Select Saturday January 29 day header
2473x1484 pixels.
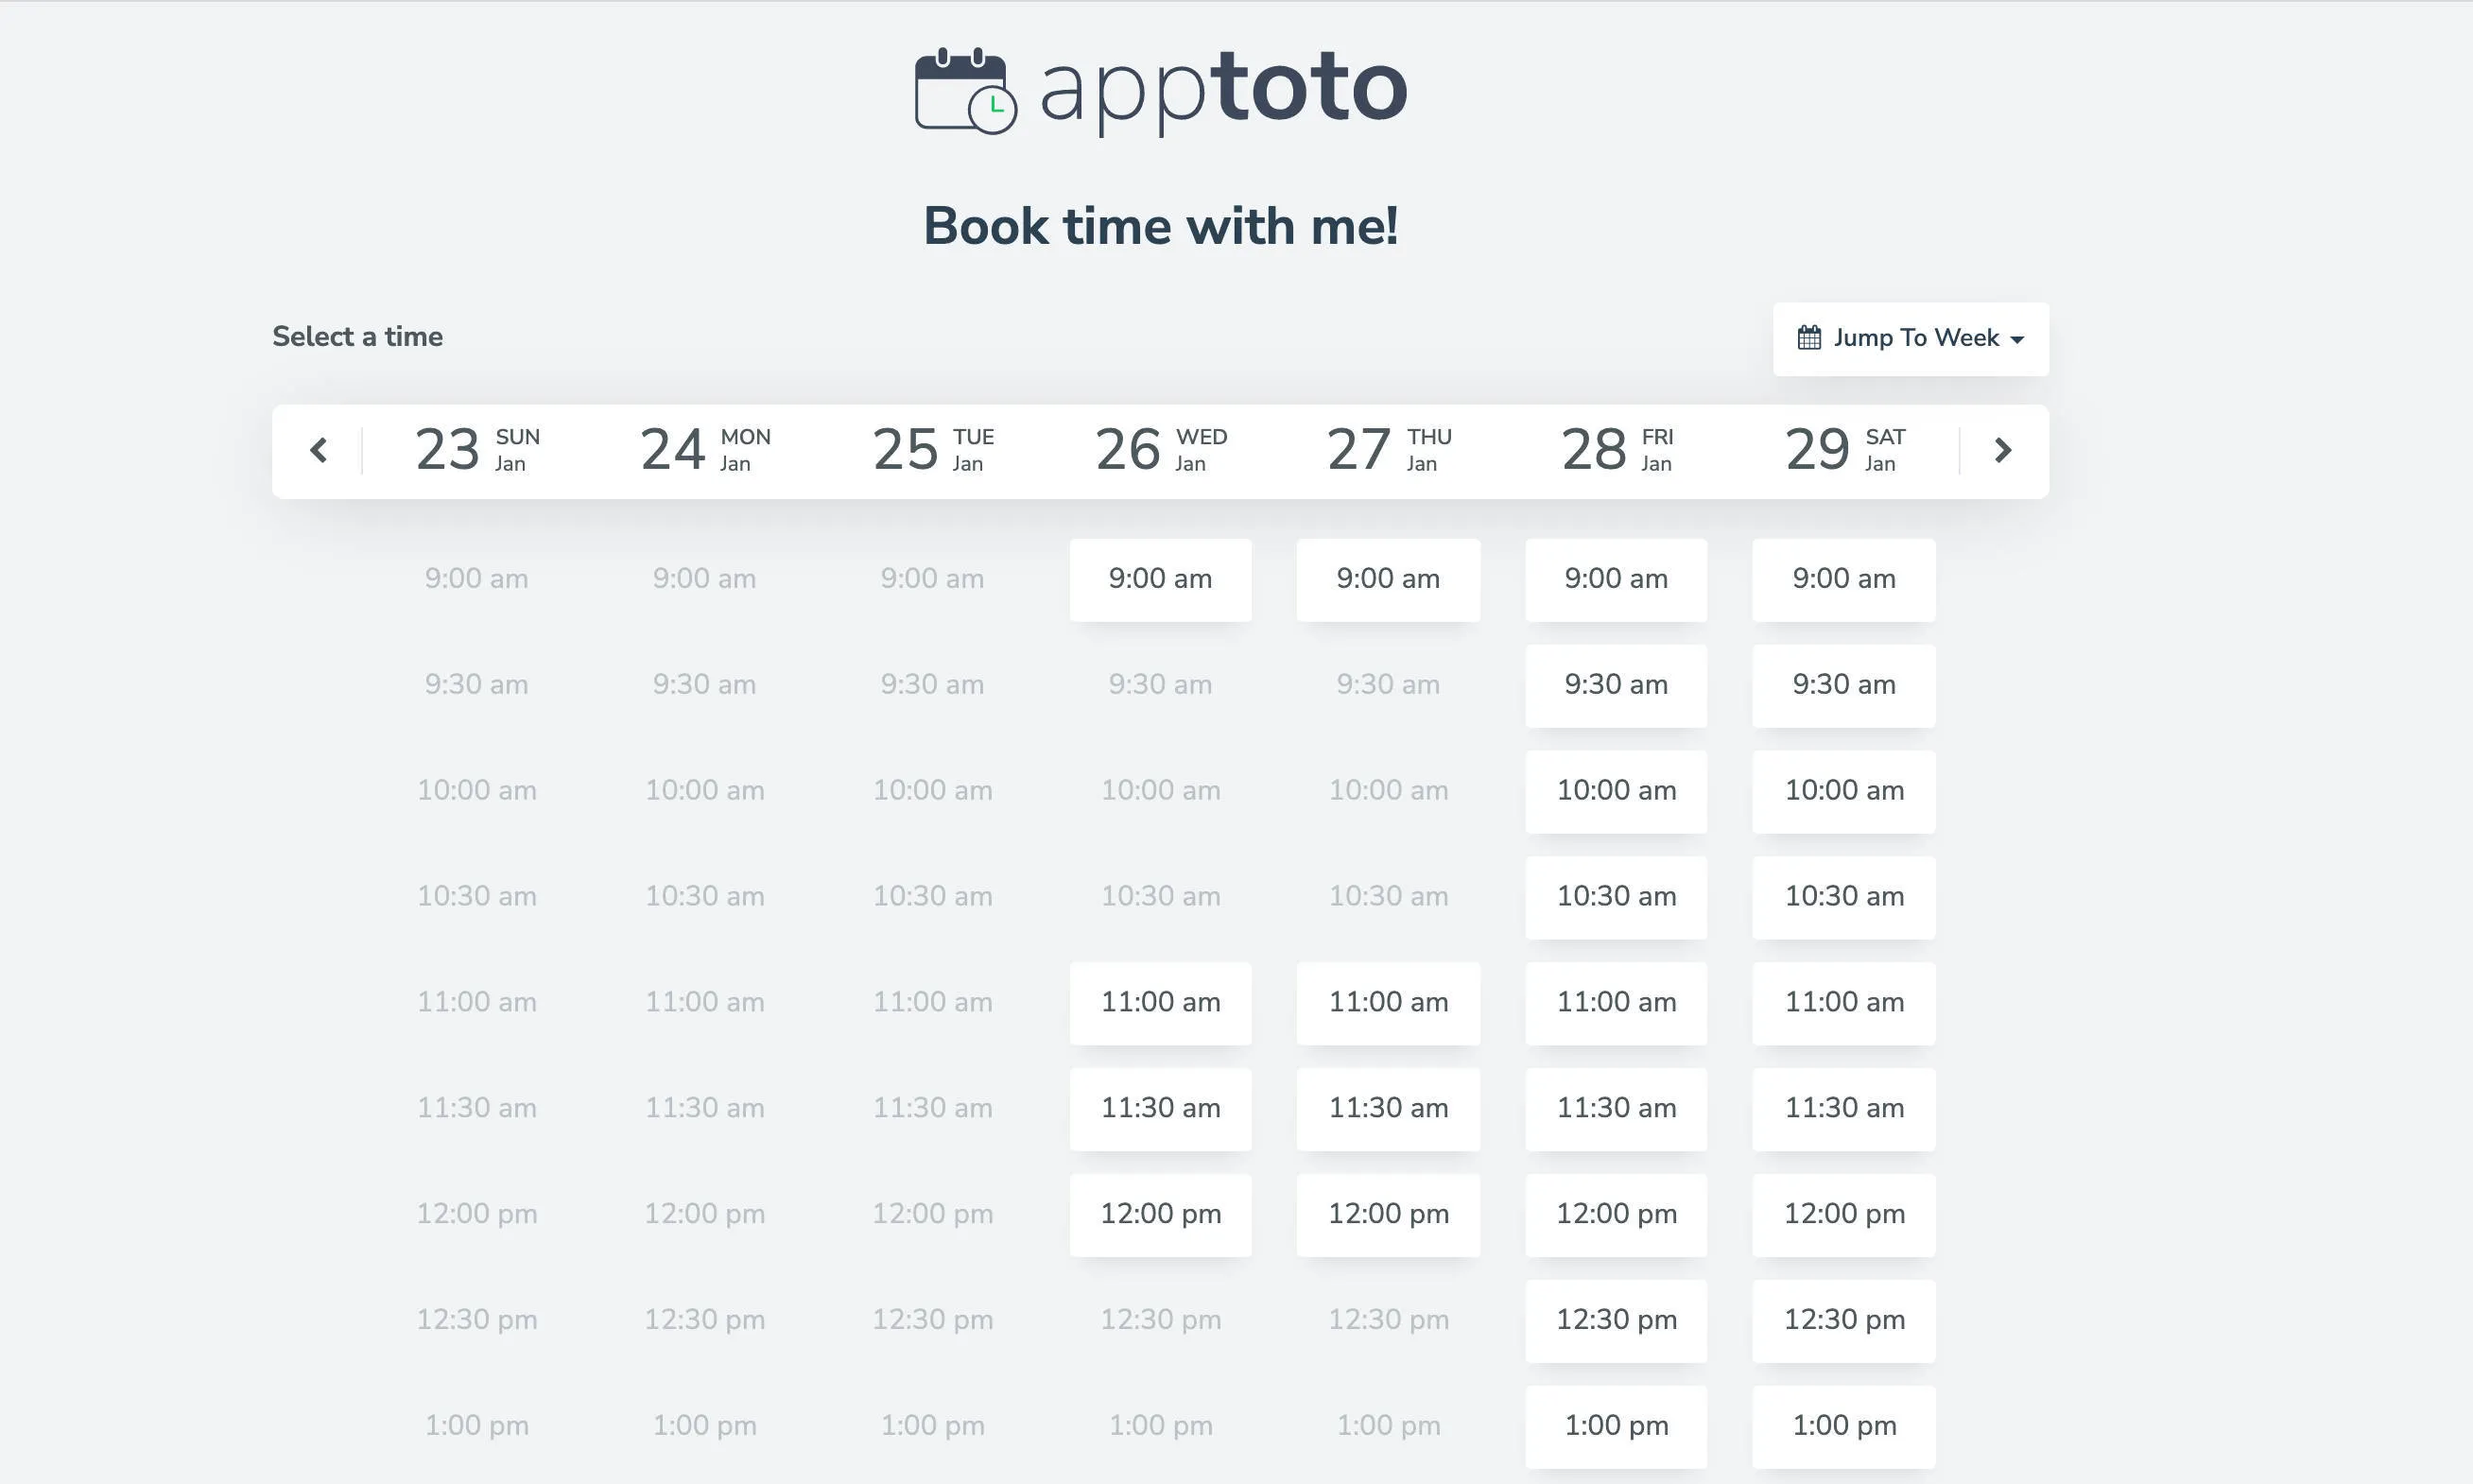(x=1843, y=450)
